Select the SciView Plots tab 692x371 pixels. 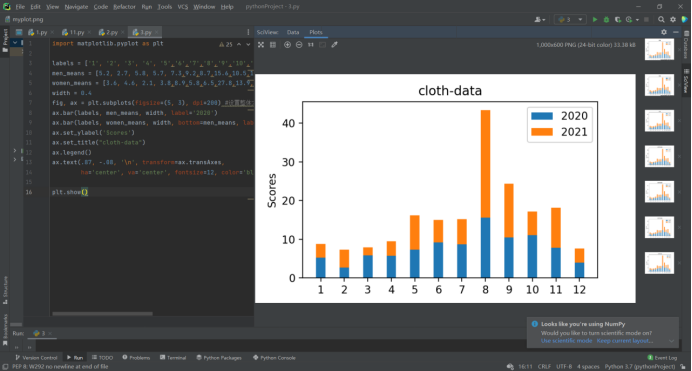point(316,32)
